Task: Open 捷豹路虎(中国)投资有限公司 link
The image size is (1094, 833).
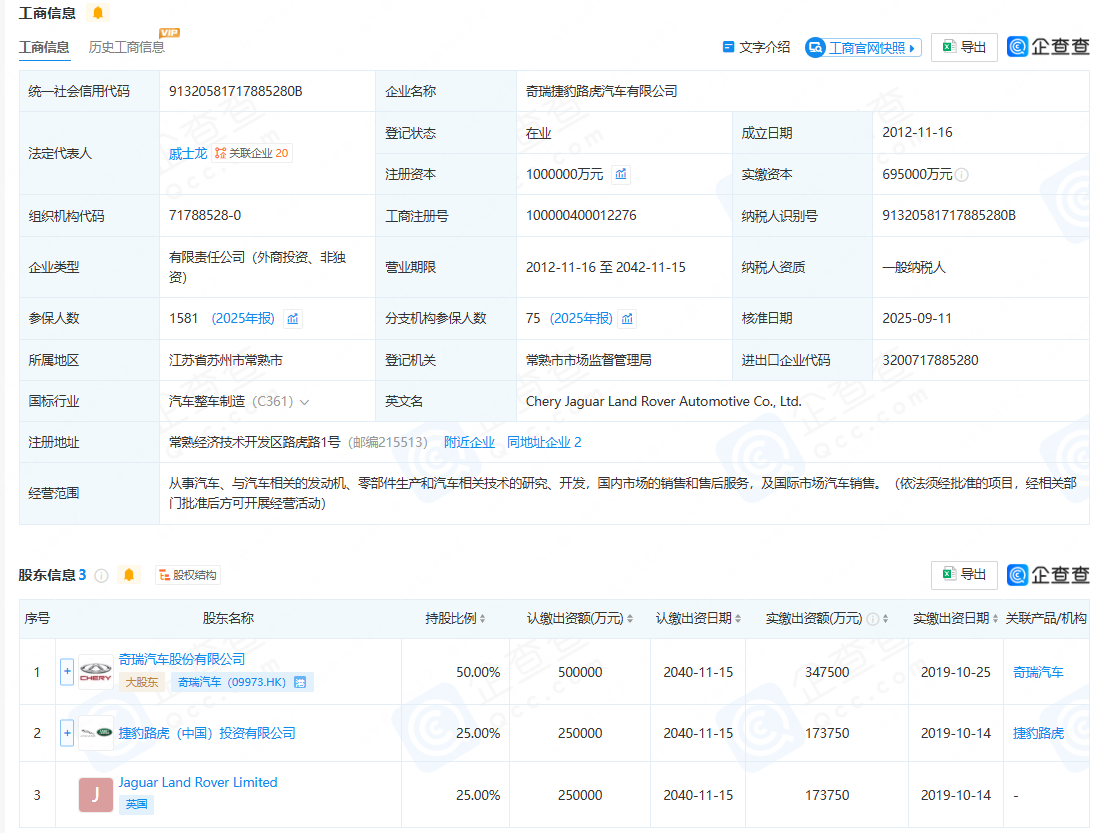Action: click(207, 733)
